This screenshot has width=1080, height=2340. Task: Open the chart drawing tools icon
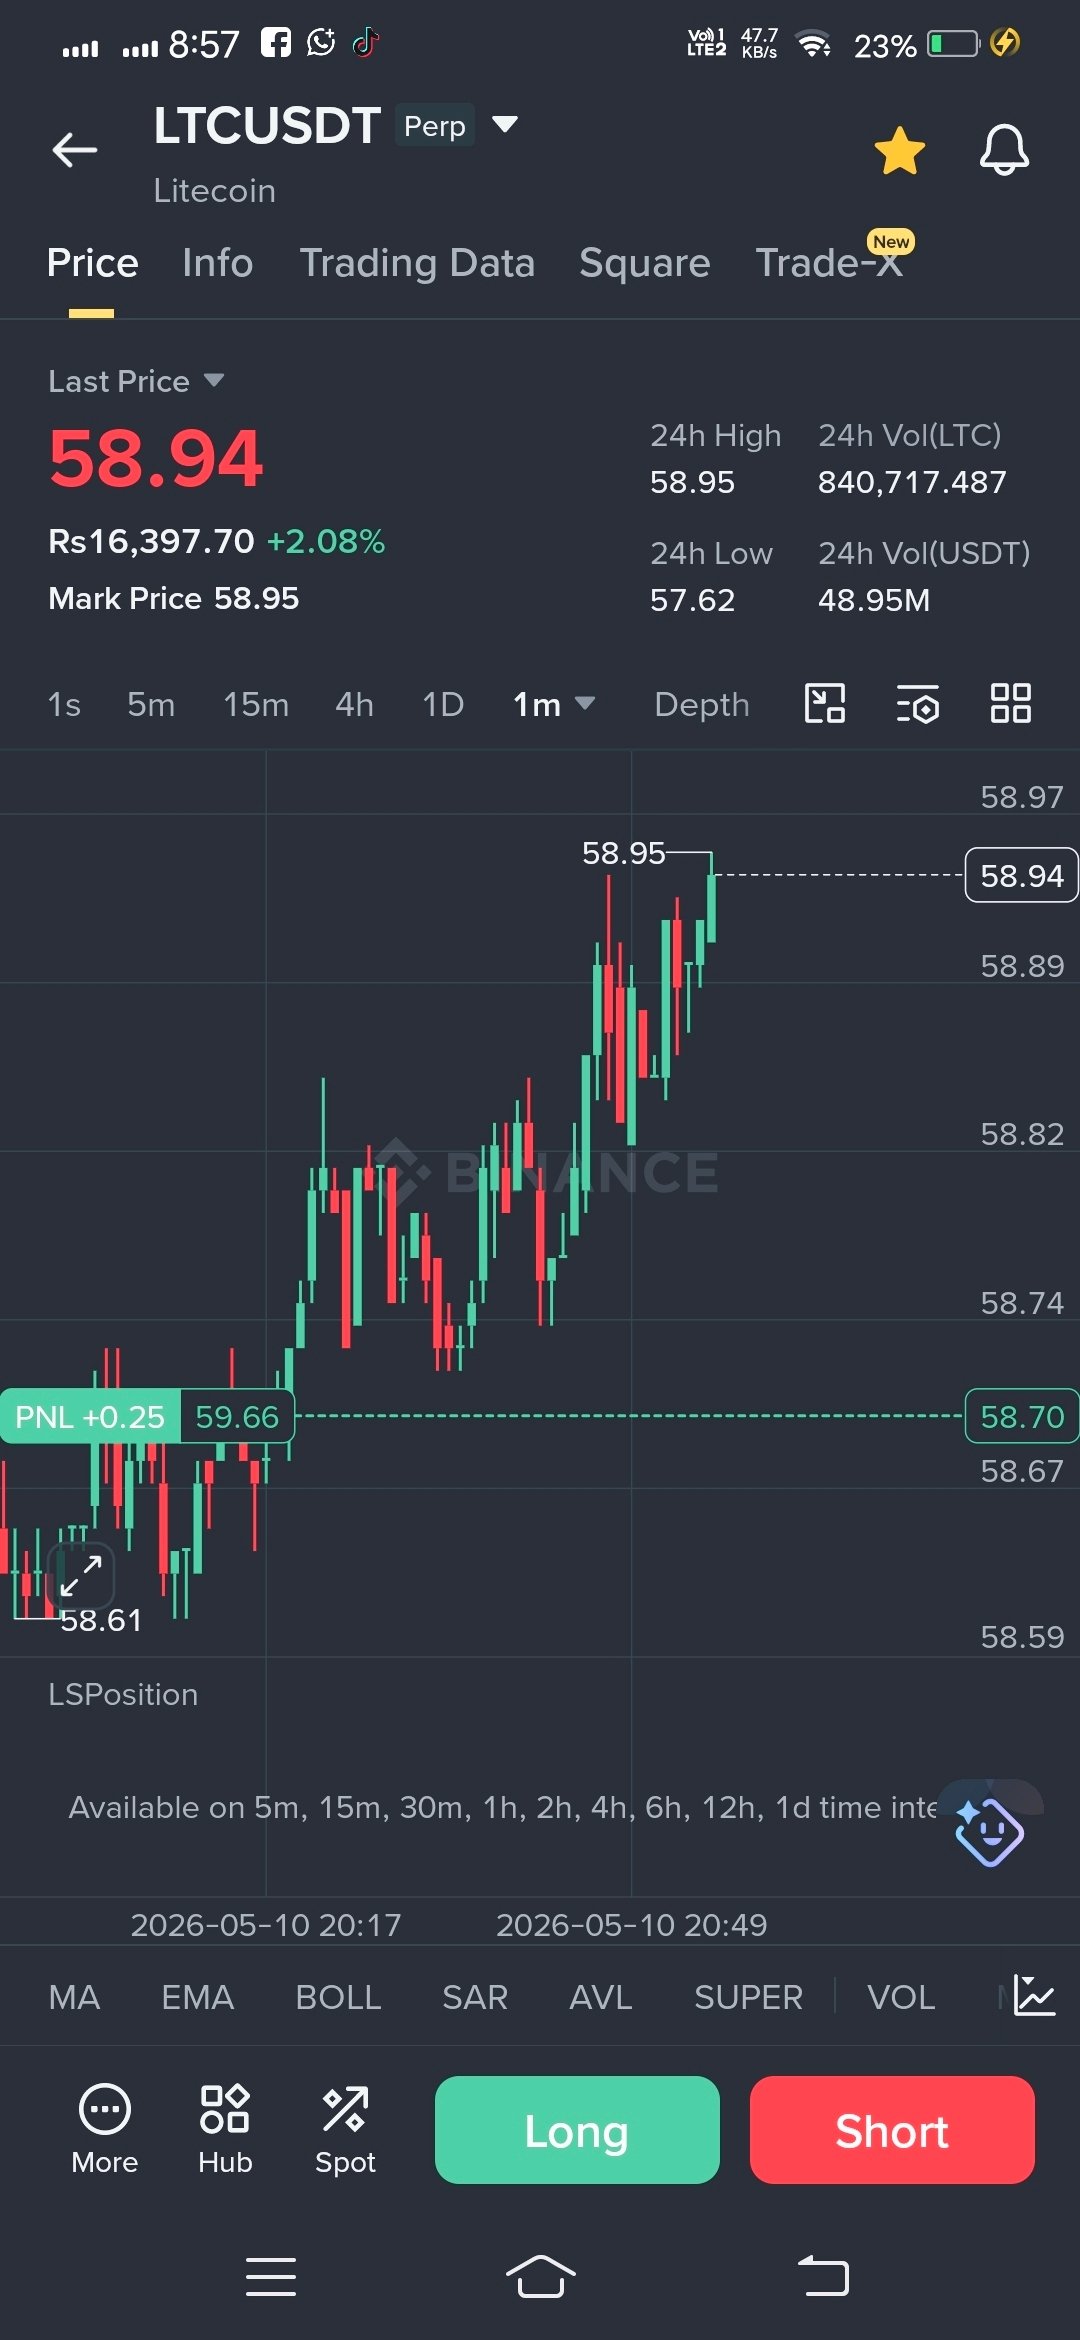coord(825,703)
